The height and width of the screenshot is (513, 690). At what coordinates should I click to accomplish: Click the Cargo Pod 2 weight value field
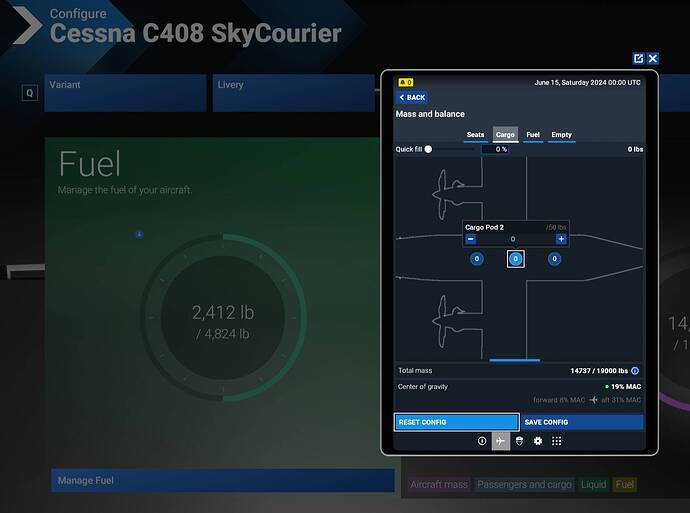(x=513, y=239)
